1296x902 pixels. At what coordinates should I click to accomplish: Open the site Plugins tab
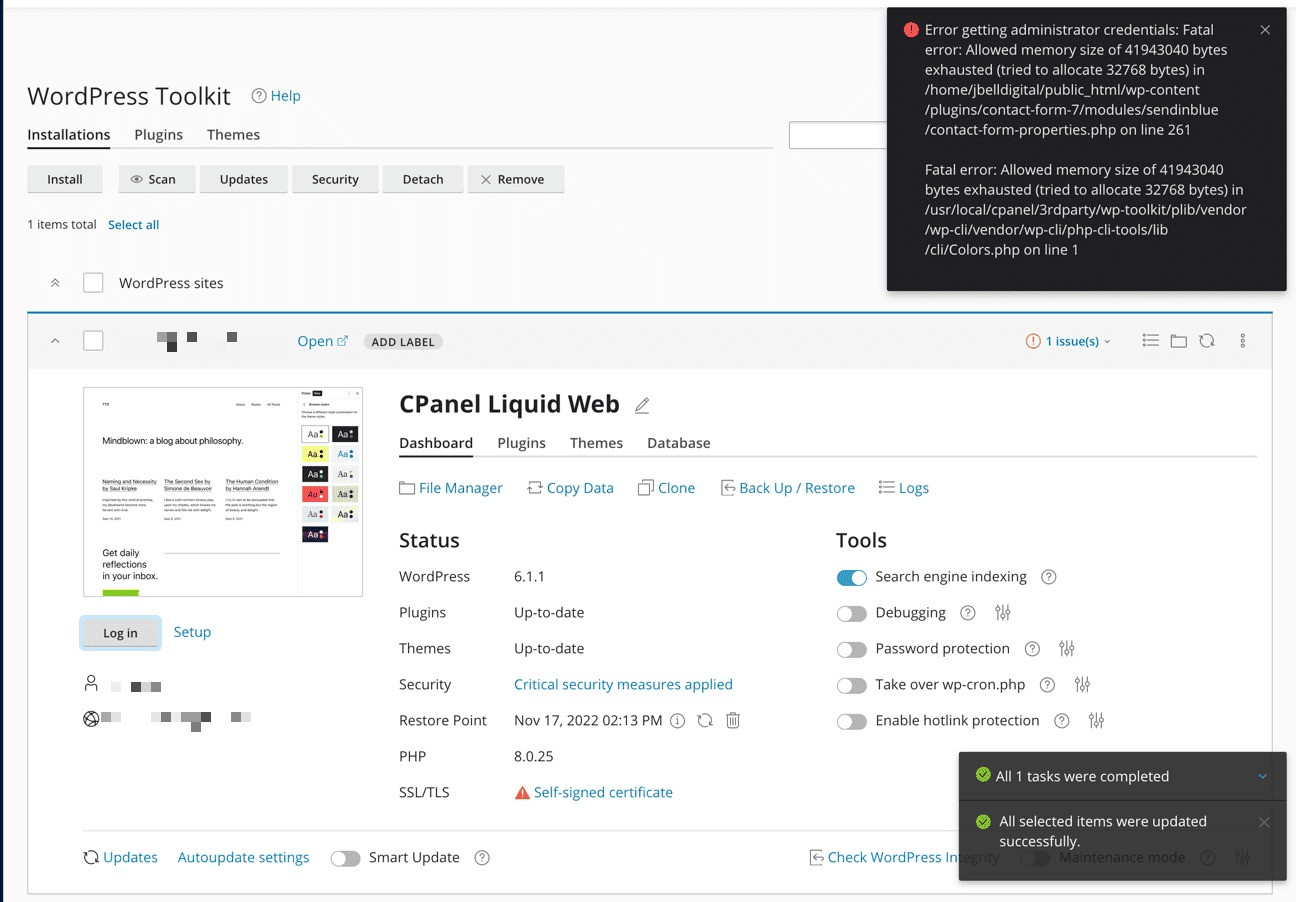521,443
